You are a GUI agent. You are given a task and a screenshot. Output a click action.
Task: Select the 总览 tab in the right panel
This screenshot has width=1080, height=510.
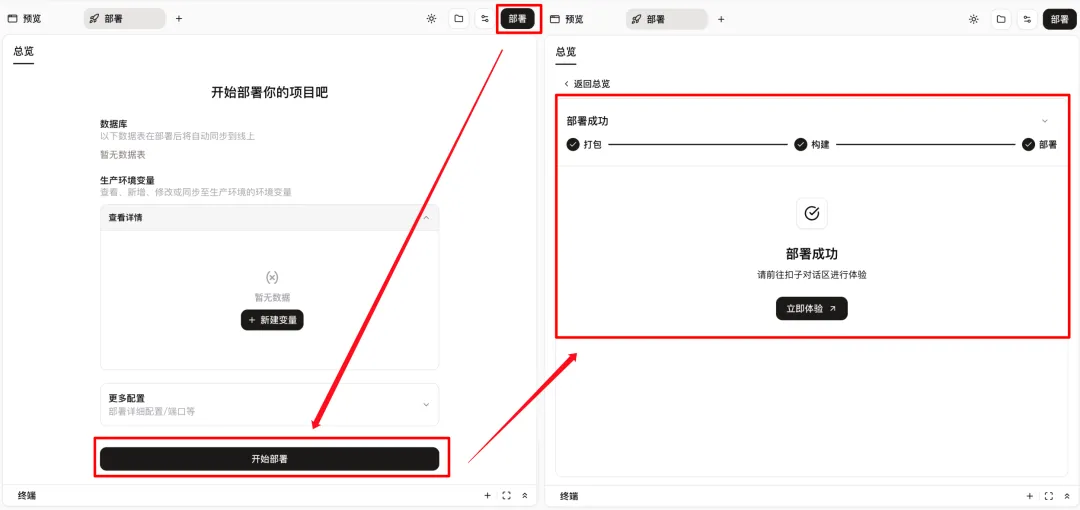click(x=566, y=52)
